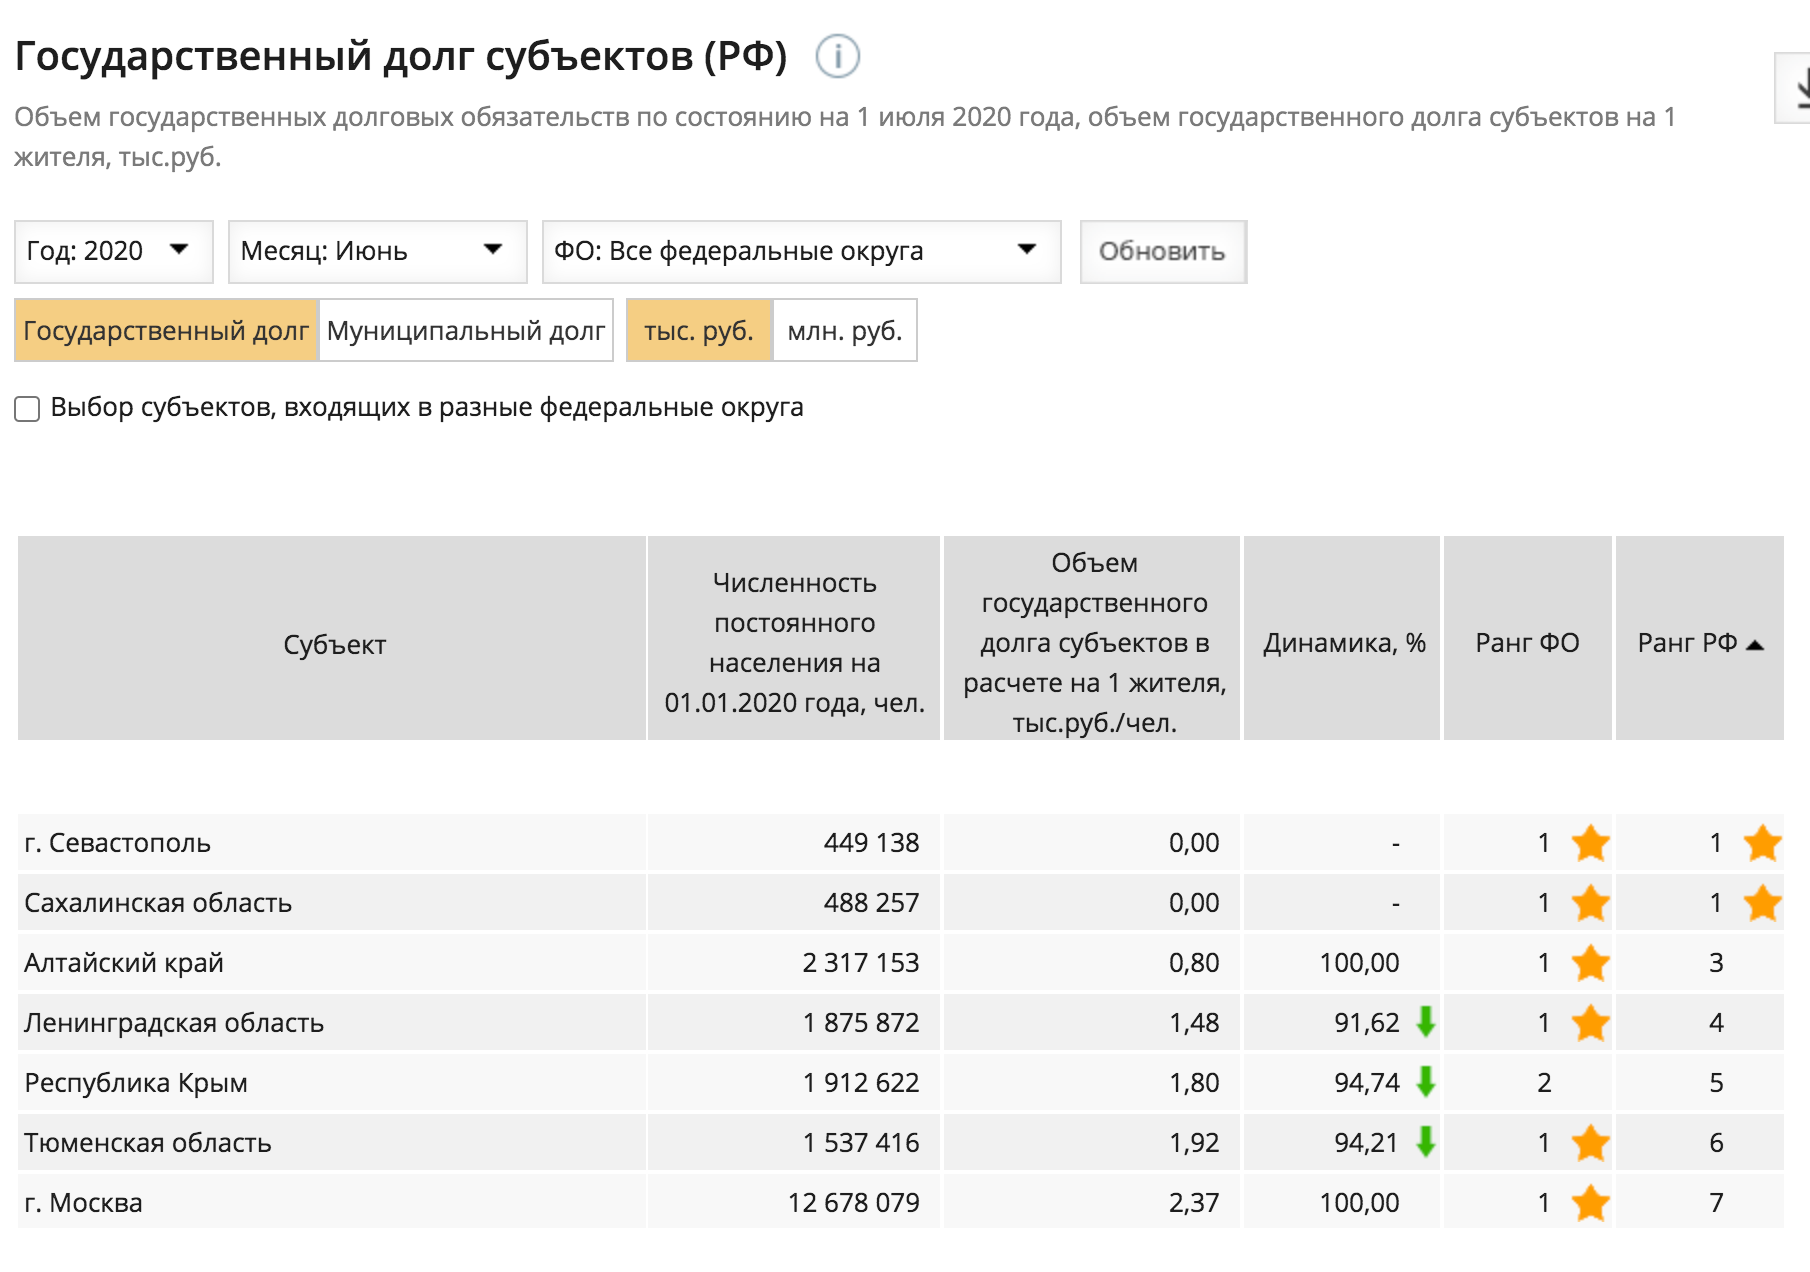
Task: Switch units to млн. руб.
Action: tap(844, 331)
